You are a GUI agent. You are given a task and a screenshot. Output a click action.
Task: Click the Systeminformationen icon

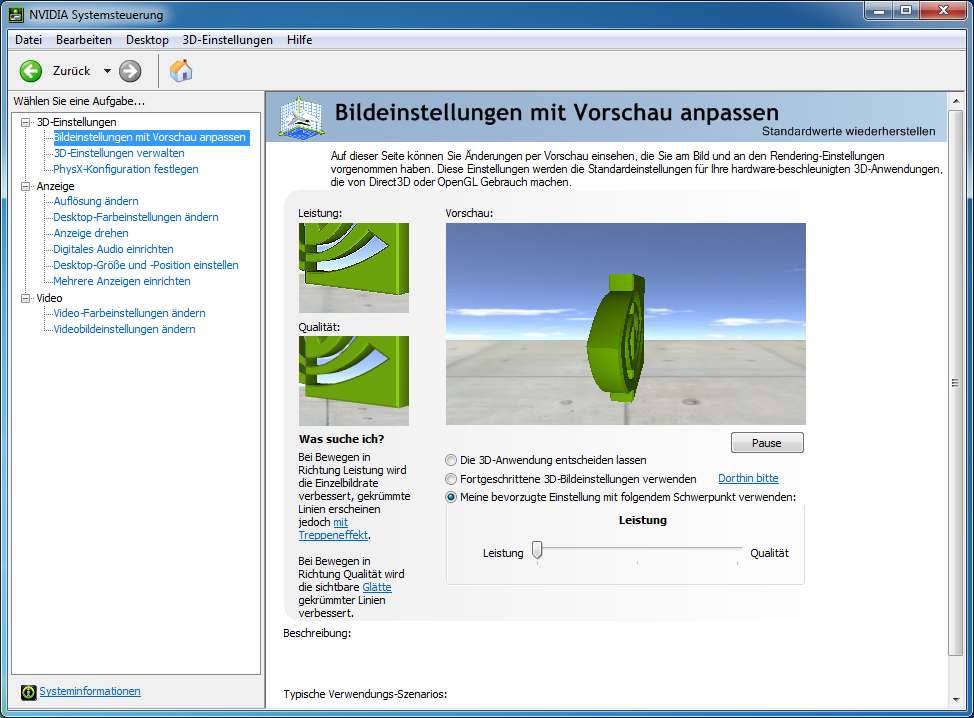click(x=28, y=692)
